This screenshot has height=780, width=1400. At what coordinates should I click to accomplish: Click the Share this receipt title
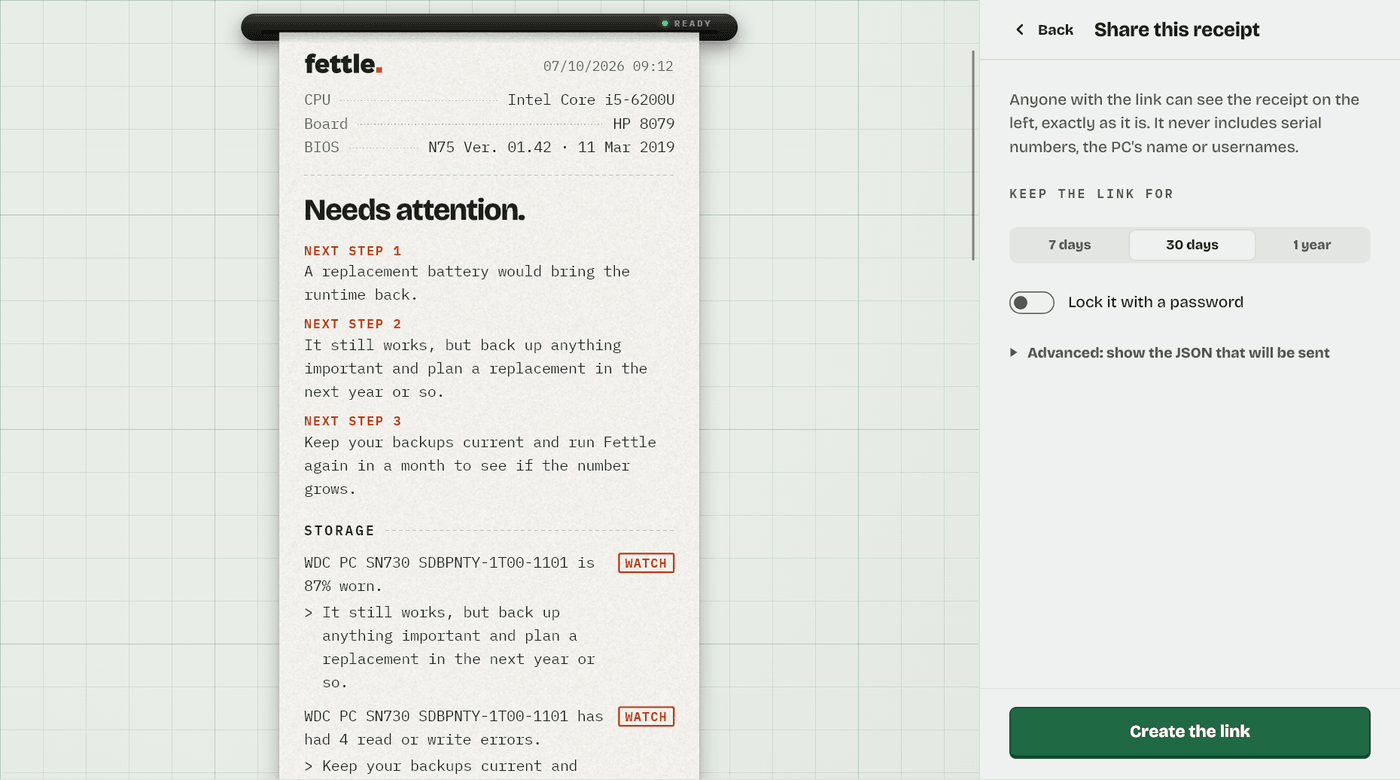click(1177, 30)
